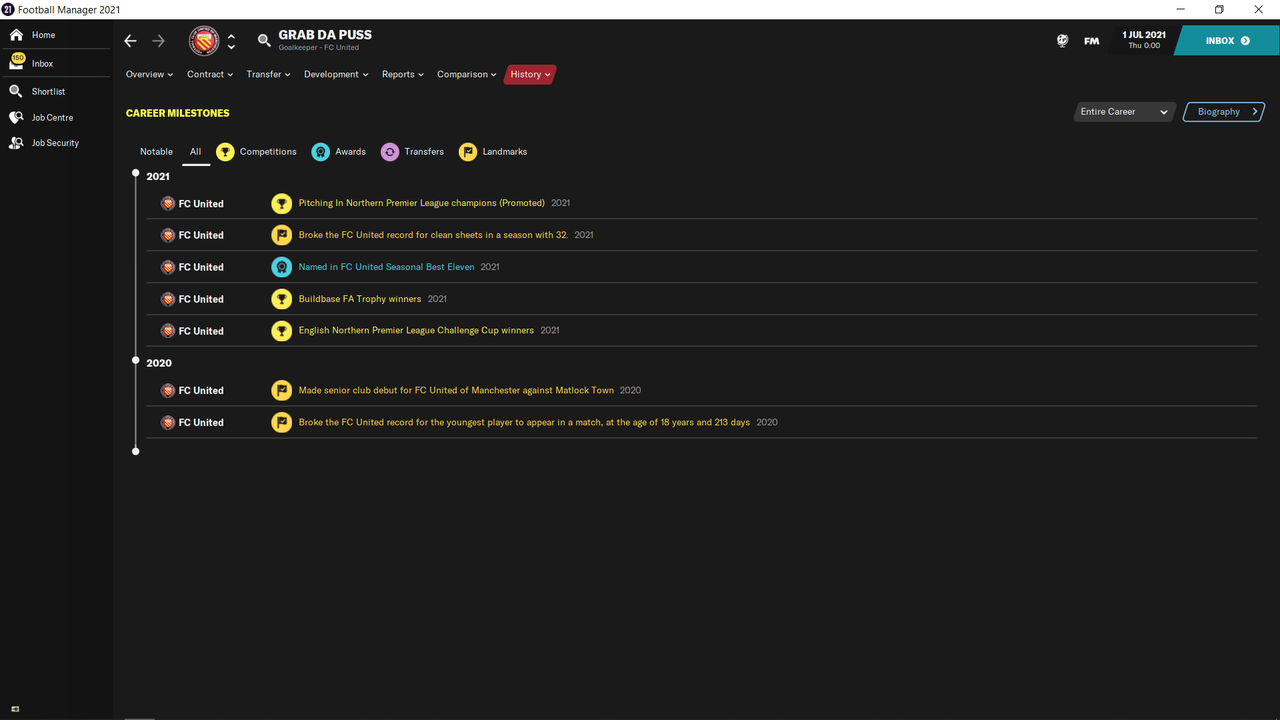Click the 2020 year heading
This screenshot has width=1280, height=720.
(159, 363)
